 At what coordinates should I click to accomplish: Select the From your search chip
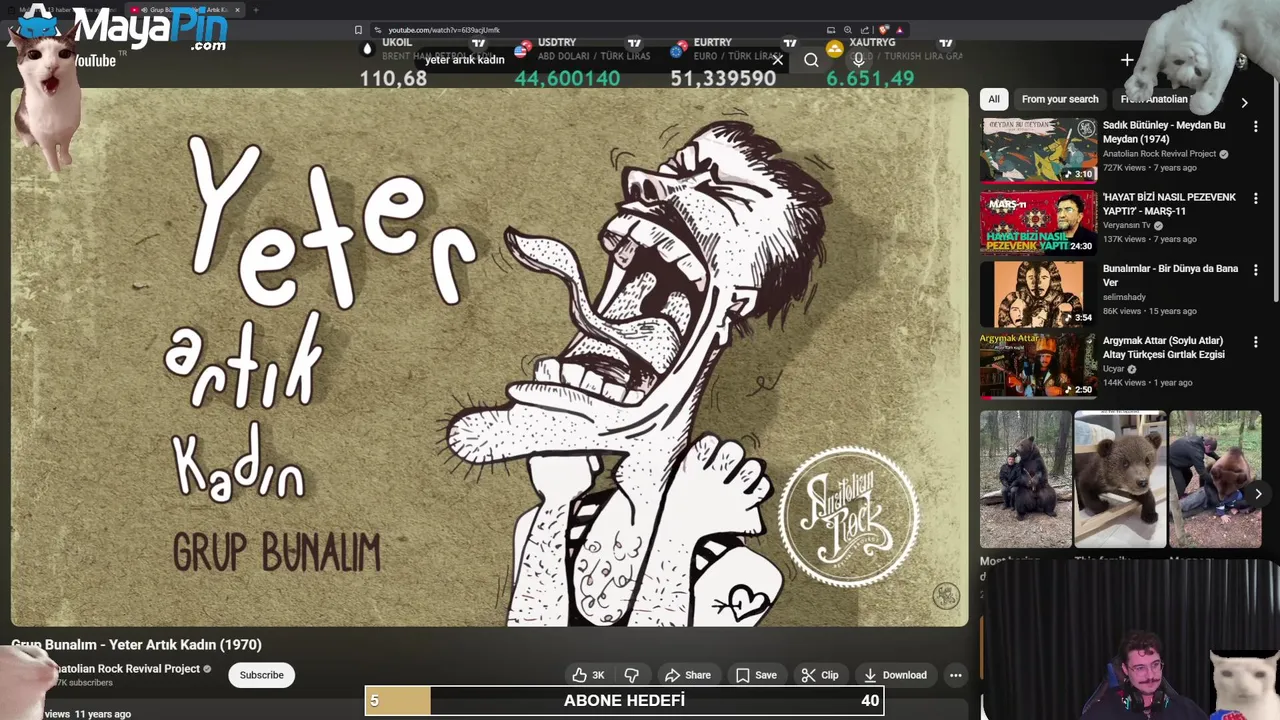[1060, 99]
